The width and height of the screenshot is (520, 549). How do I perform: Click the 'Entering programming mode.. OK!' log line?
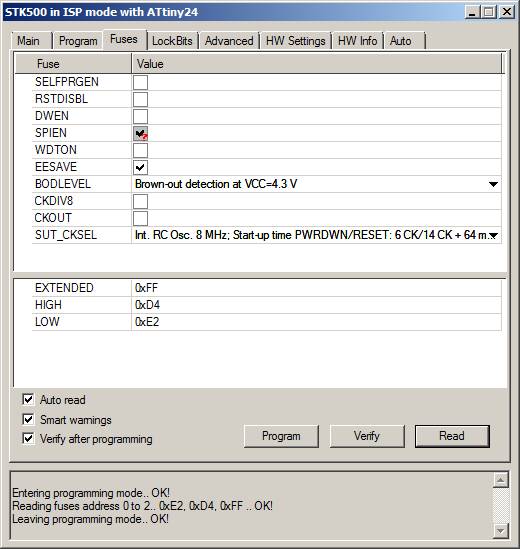pyautogui.click(x=91, y=493)
